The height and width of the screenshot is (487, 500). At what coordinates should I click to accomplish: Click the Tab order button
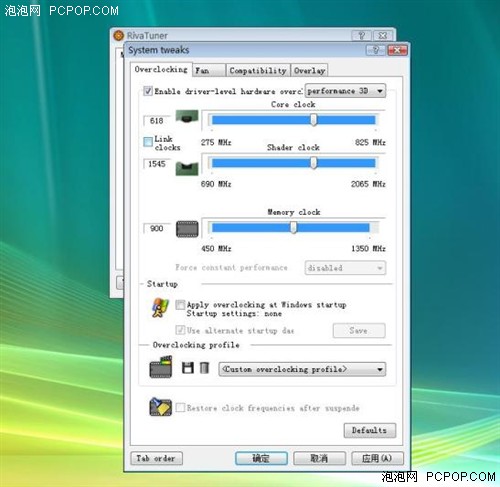click(156, 458)
